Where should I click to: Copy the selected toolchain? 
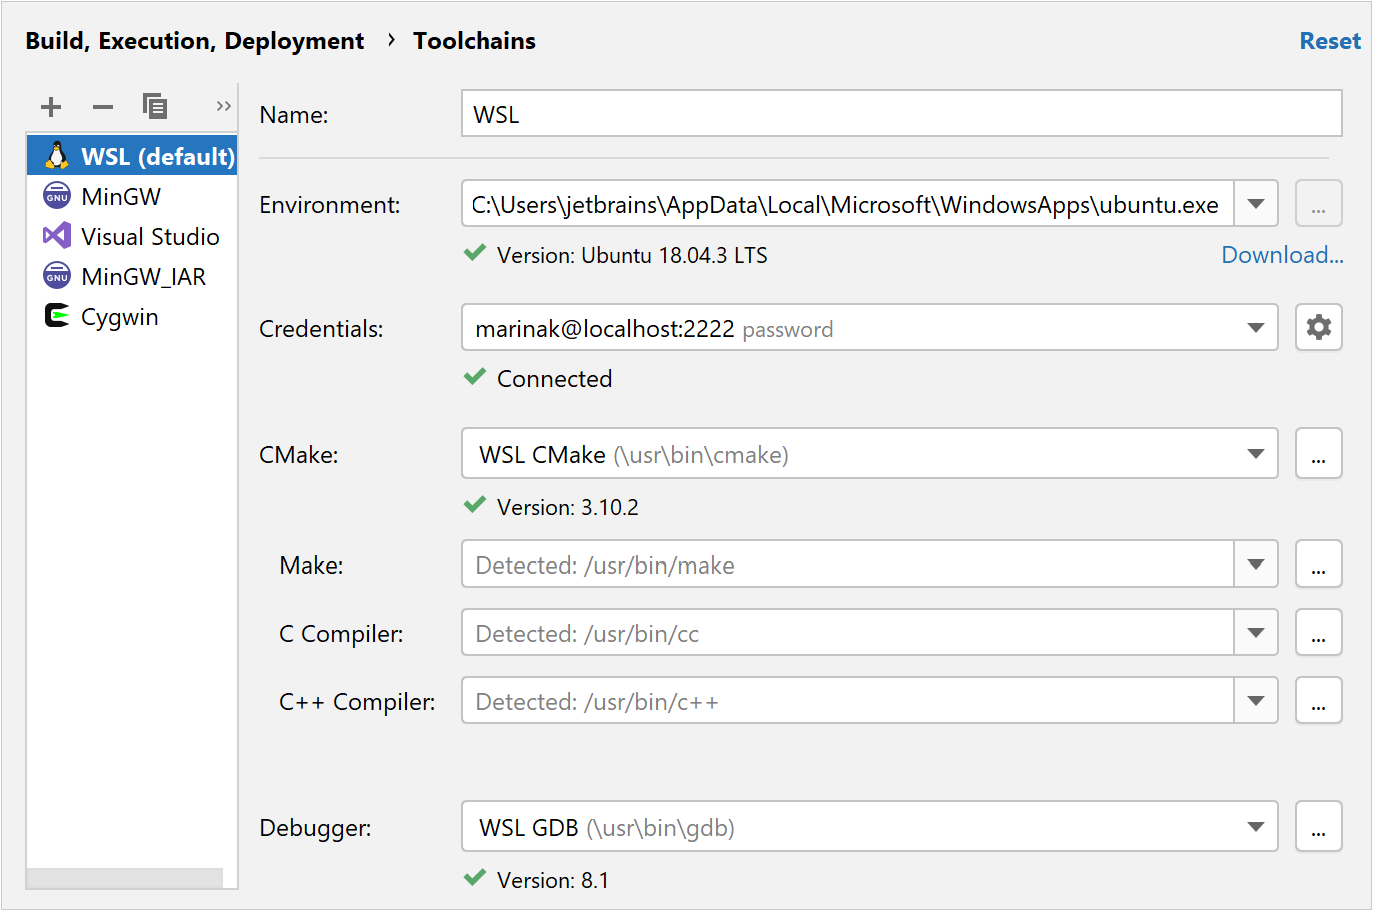coord(155,106)
